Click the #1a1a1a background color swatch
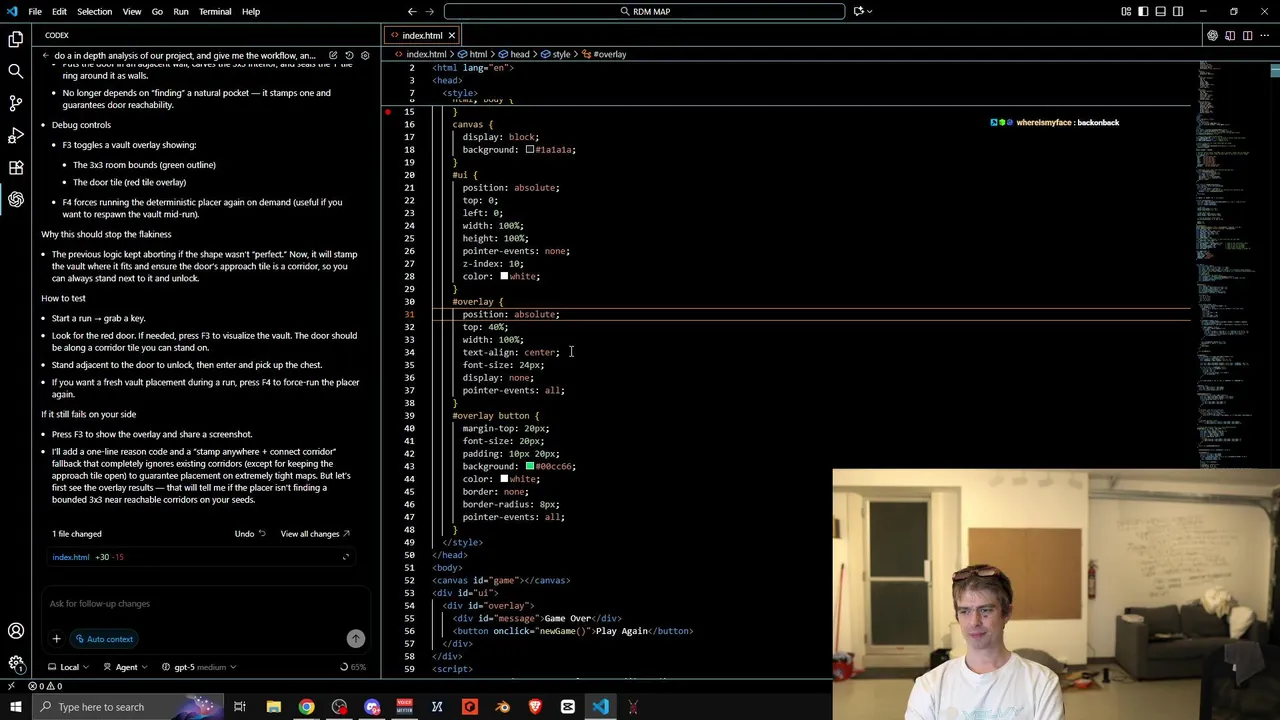 (529, 150)
